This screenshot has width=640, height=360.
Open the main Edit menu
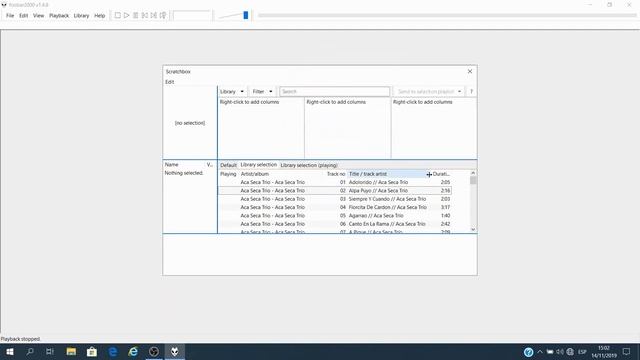[x=23, y=16]
